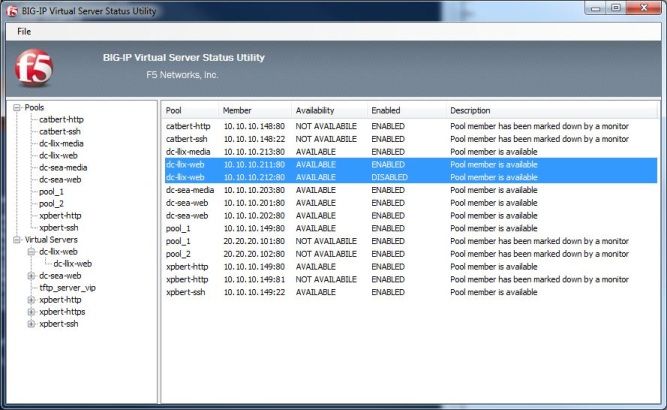Select pool_1 in the Pools tree

[51, 192]
